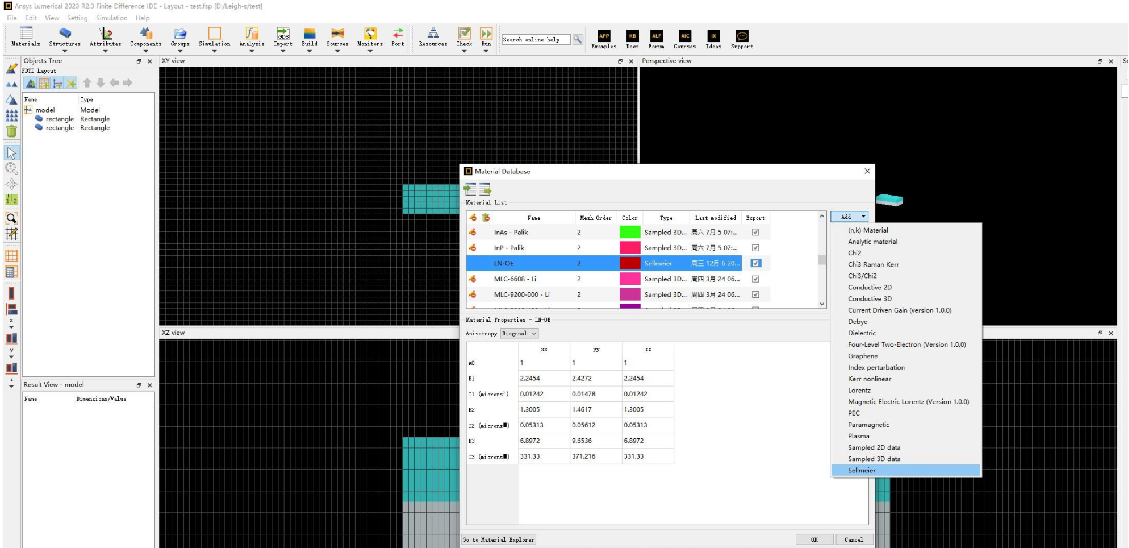Click the color swatch for InP - Palik

click(630, 248)
